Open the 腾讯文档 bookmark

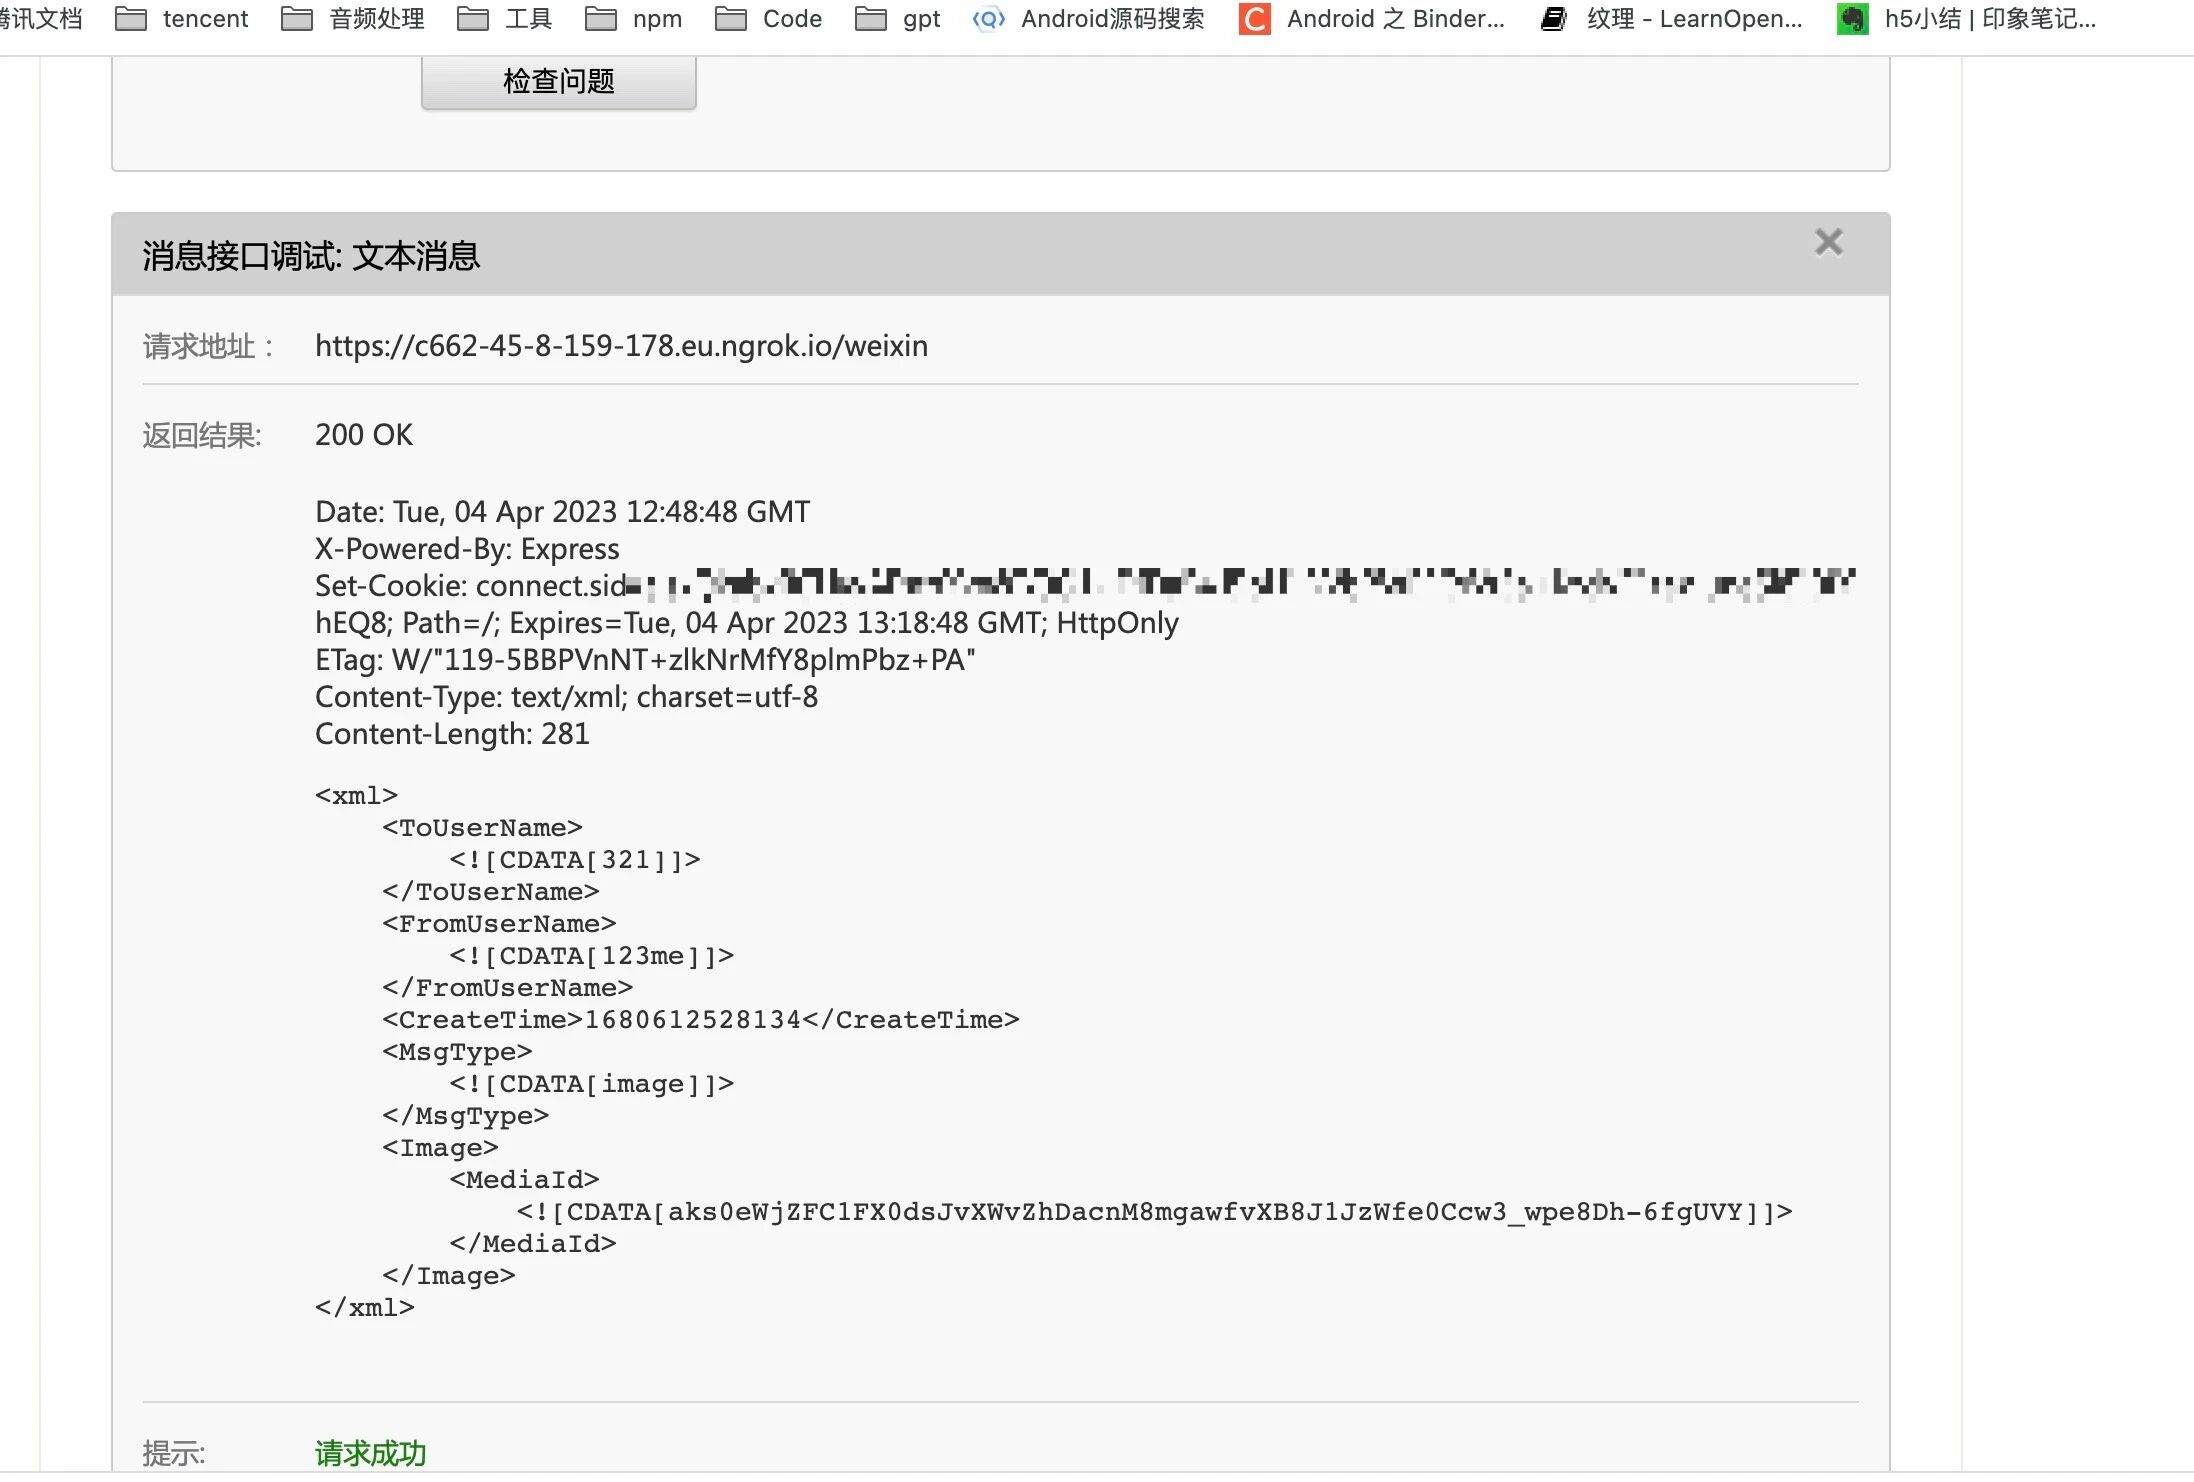pos(40,19)
